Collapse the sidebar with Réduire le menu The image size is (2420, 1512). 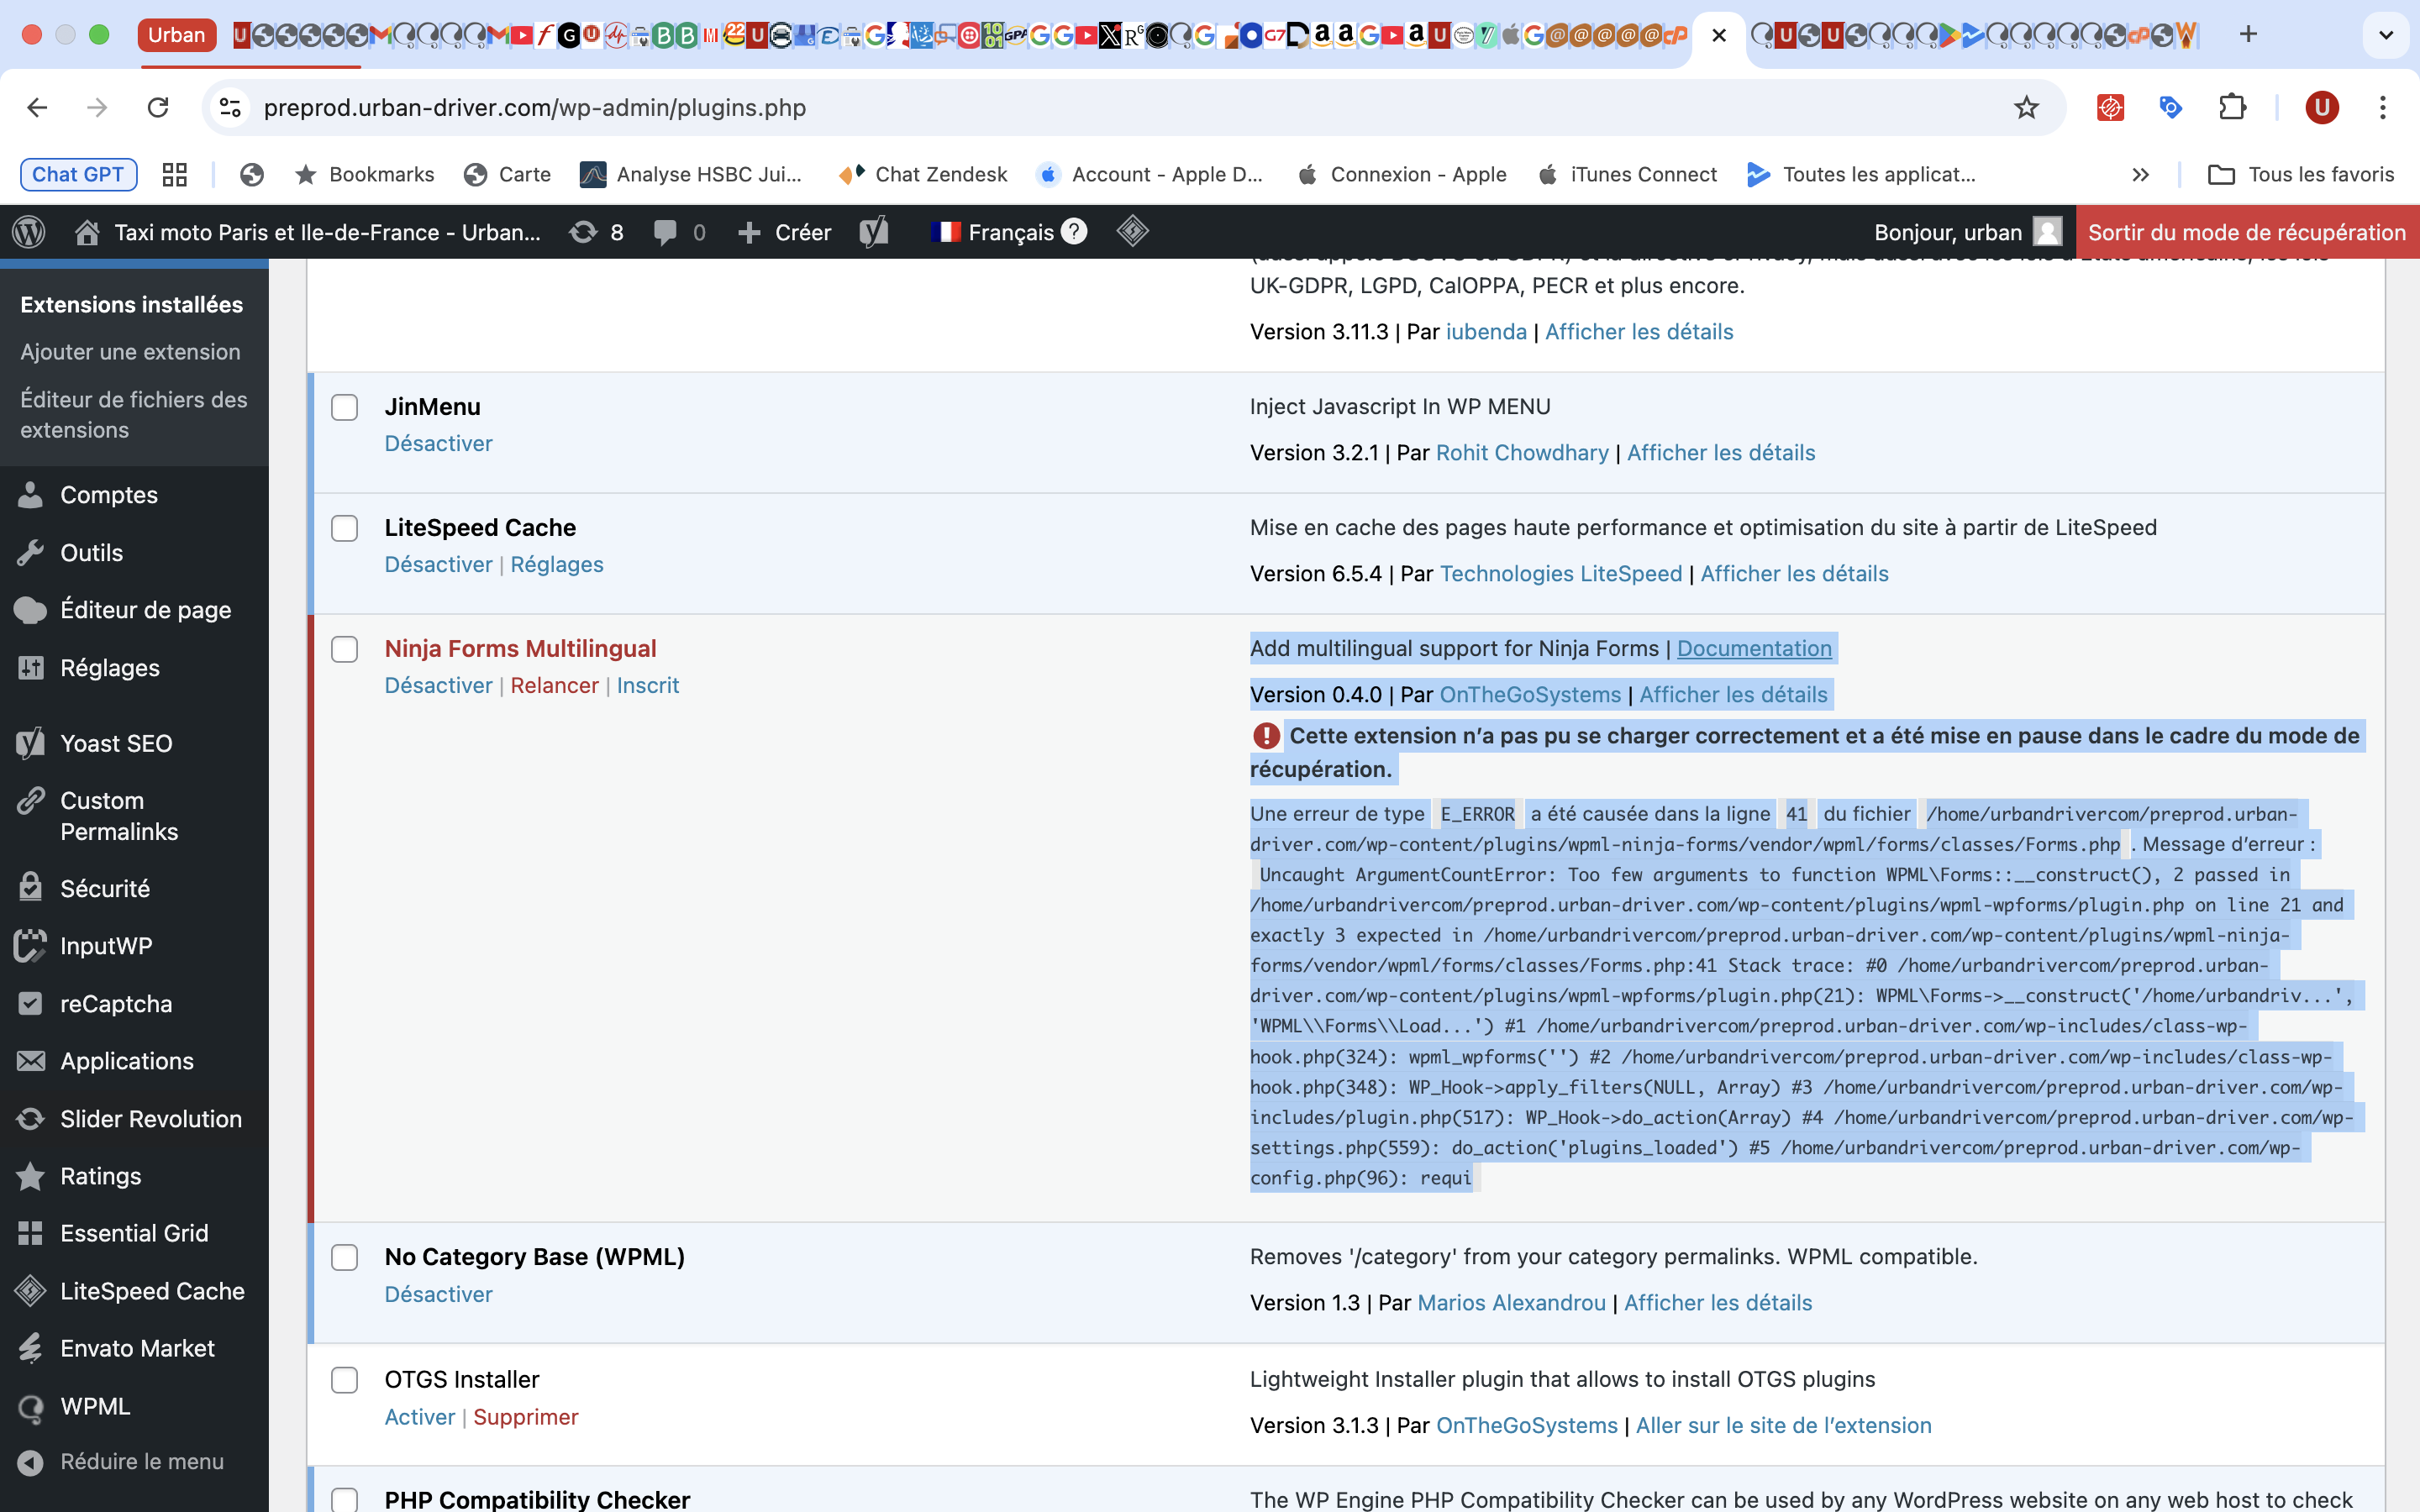[x=122, y=1462]
